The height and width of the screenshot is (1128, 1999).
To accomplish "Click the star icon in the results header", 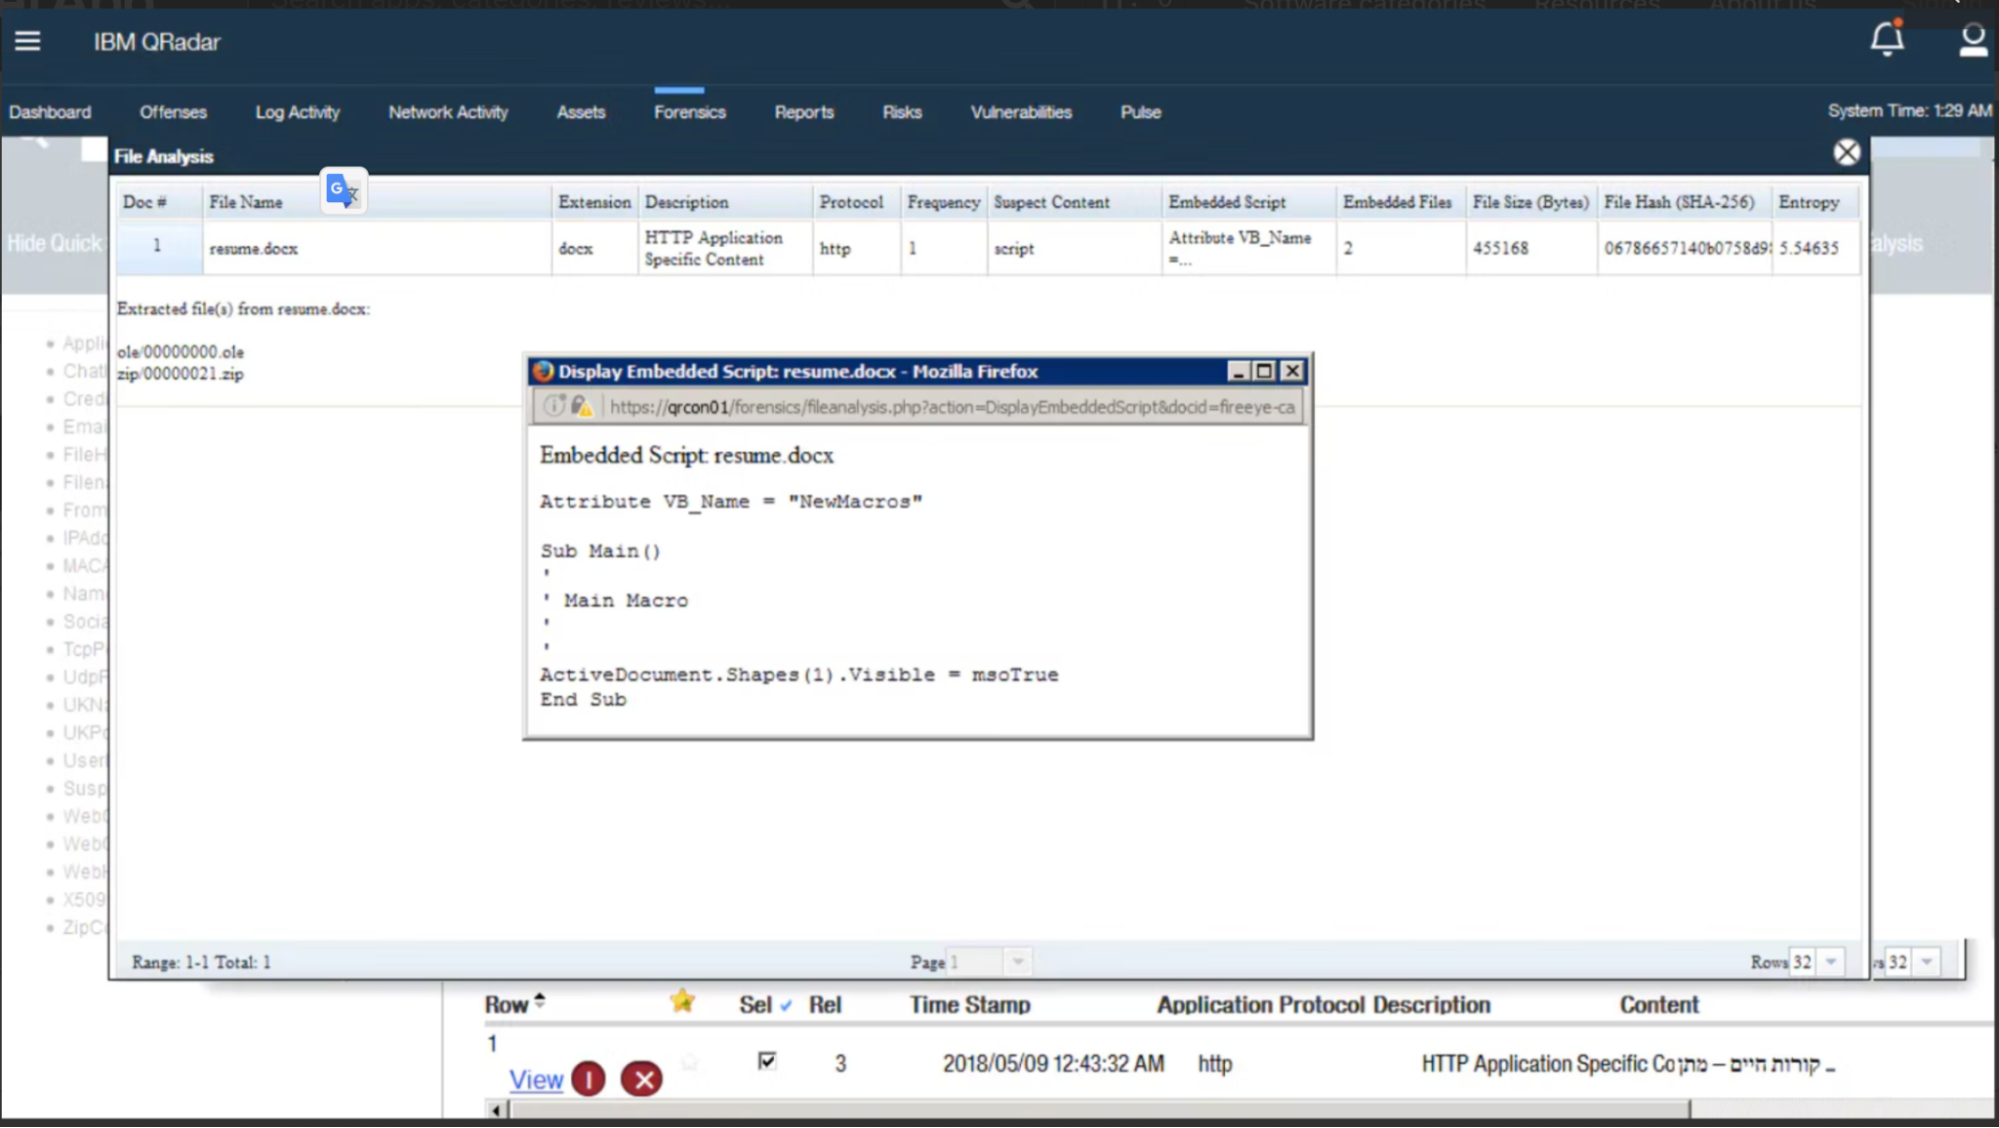I will (x=683, y=1001).
